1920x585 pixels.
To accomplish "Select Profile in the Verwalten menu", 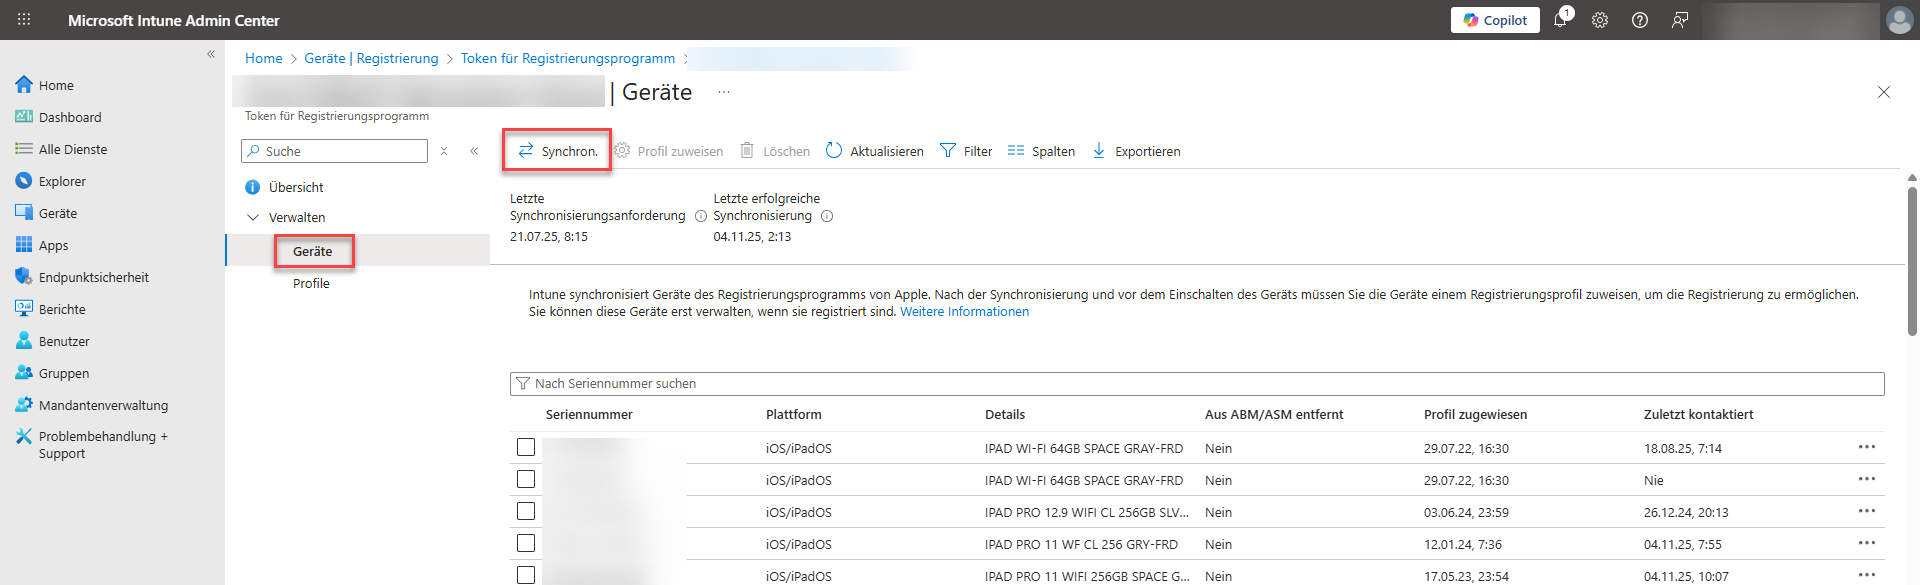I will (x=311, y=284).
